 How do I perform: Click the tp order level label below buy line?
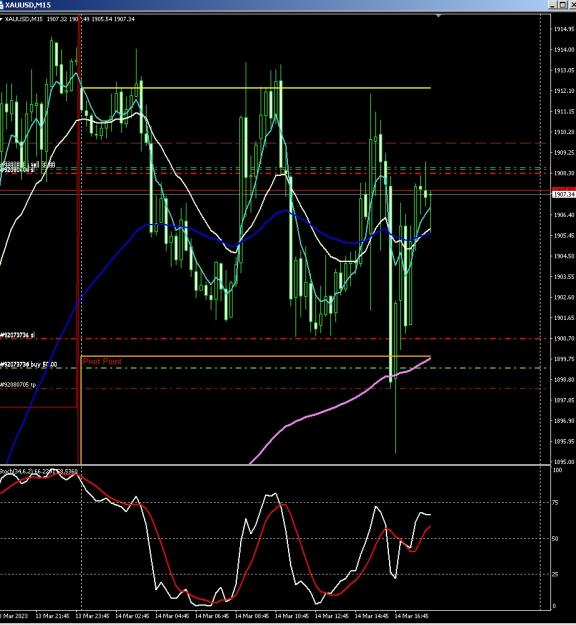coord(18,385)
